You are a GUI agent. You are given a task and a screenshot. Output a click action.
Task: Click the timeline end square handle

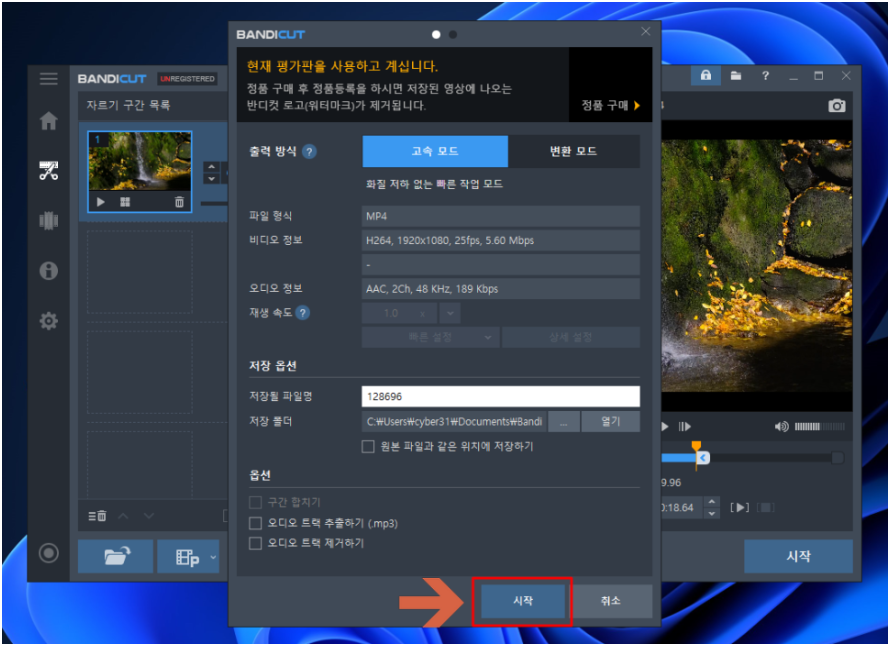pos(837,458)
